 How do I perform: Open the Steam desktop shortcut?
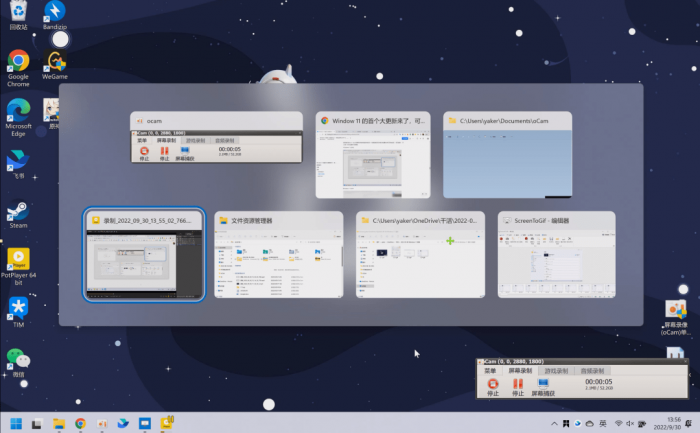coord(18,214)
